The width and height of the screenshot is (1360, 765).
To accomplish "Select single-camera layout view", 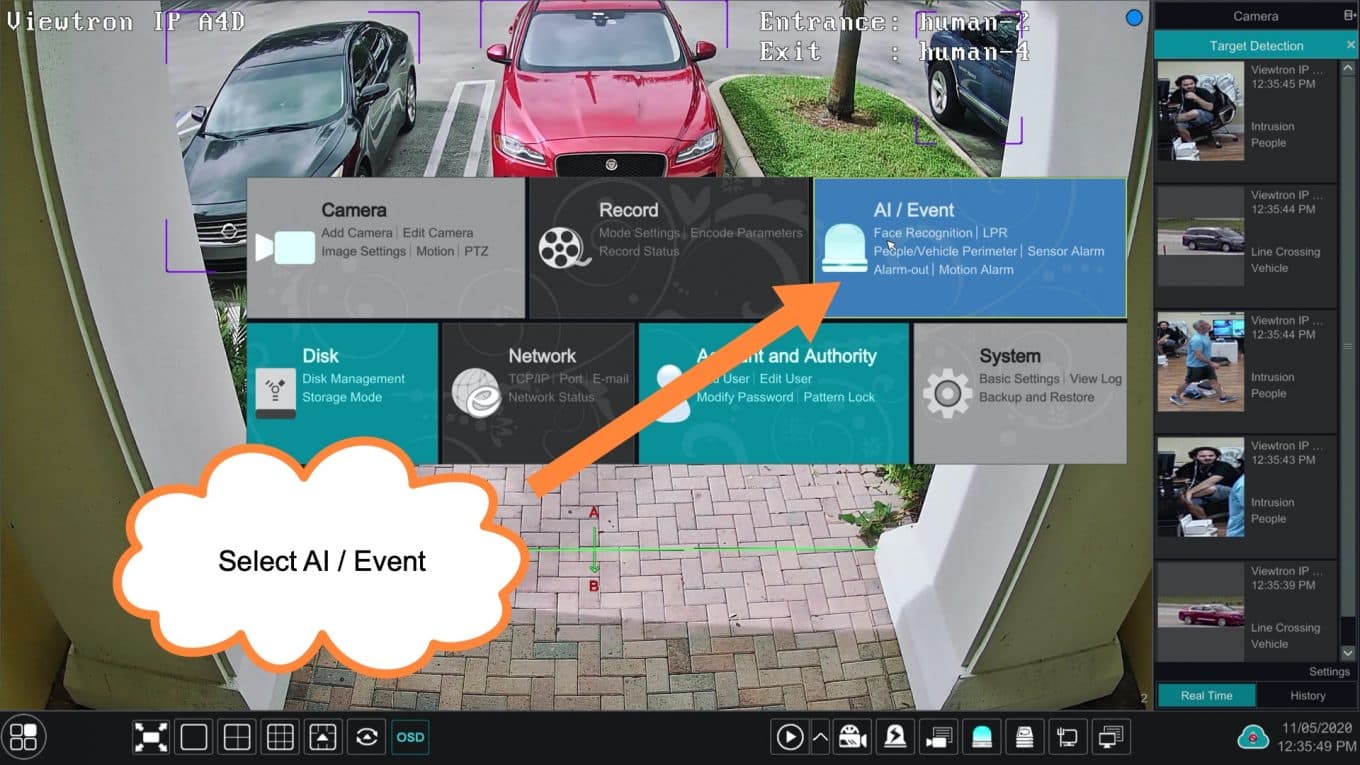I will pyautogui.click(x=194, y=737).
